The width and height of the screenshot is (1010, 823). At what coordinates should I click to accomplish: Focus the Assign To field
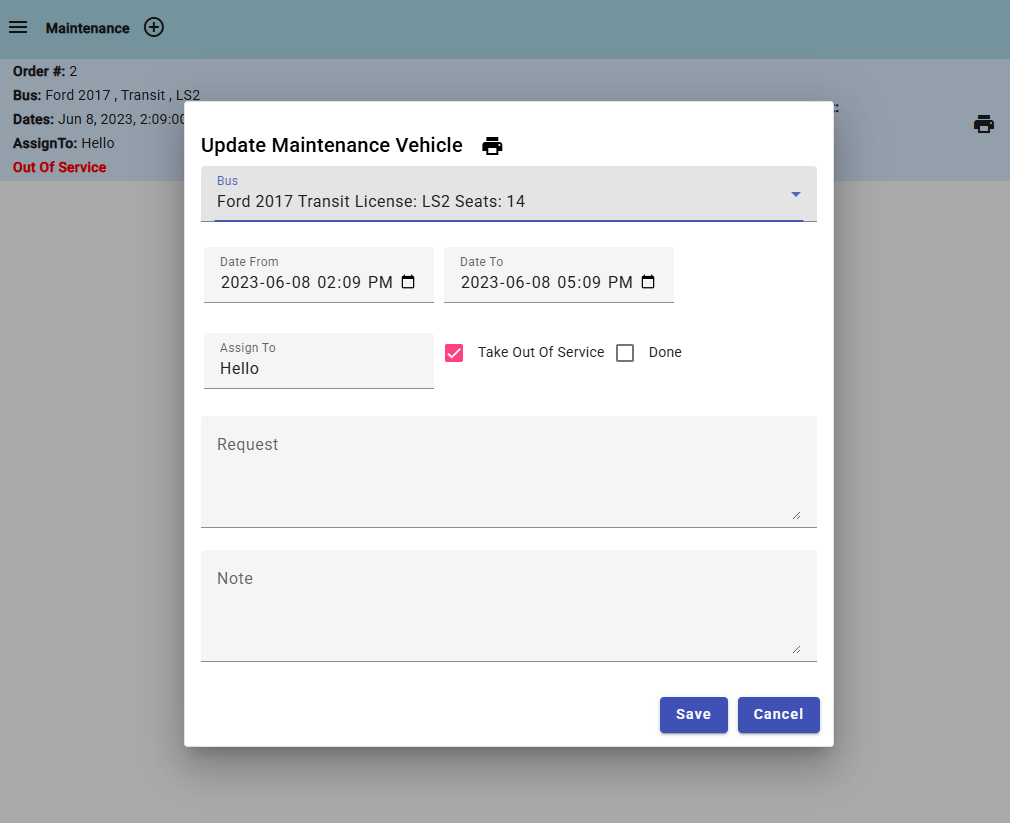pyautogui.click(x=319, y=361)
